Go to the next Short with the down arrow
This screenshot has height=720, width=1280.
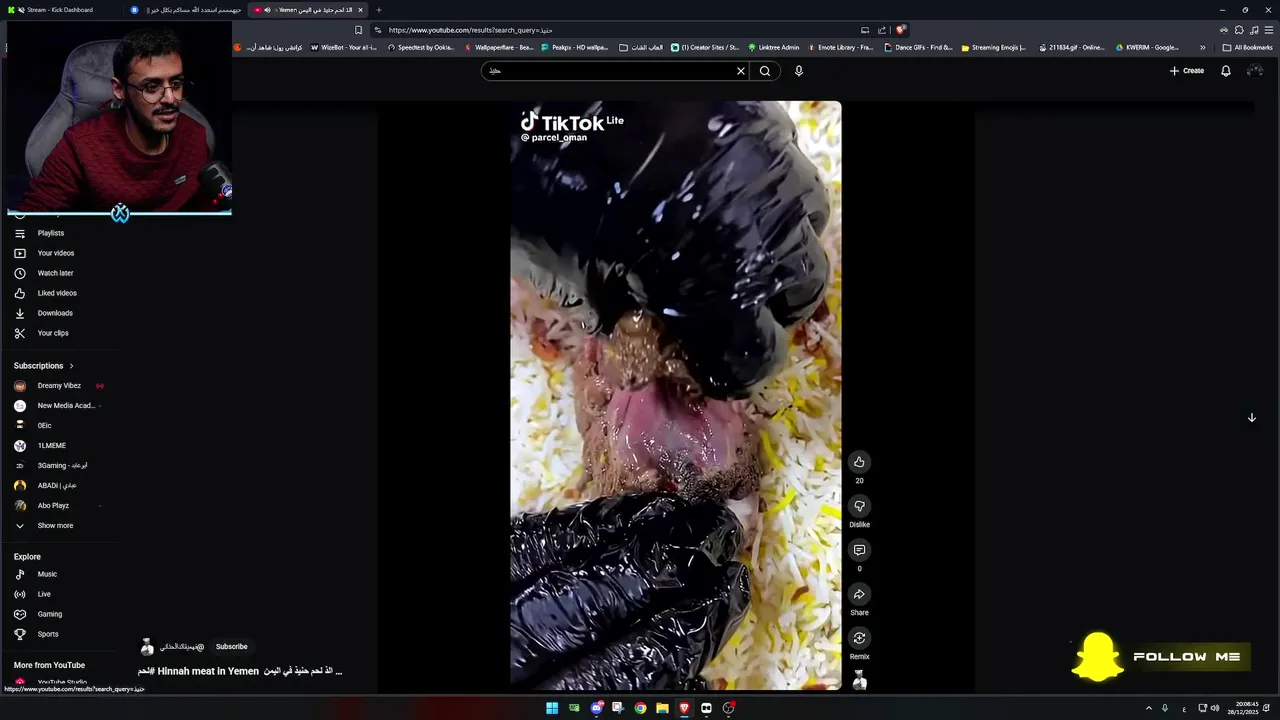point(1251,418)
